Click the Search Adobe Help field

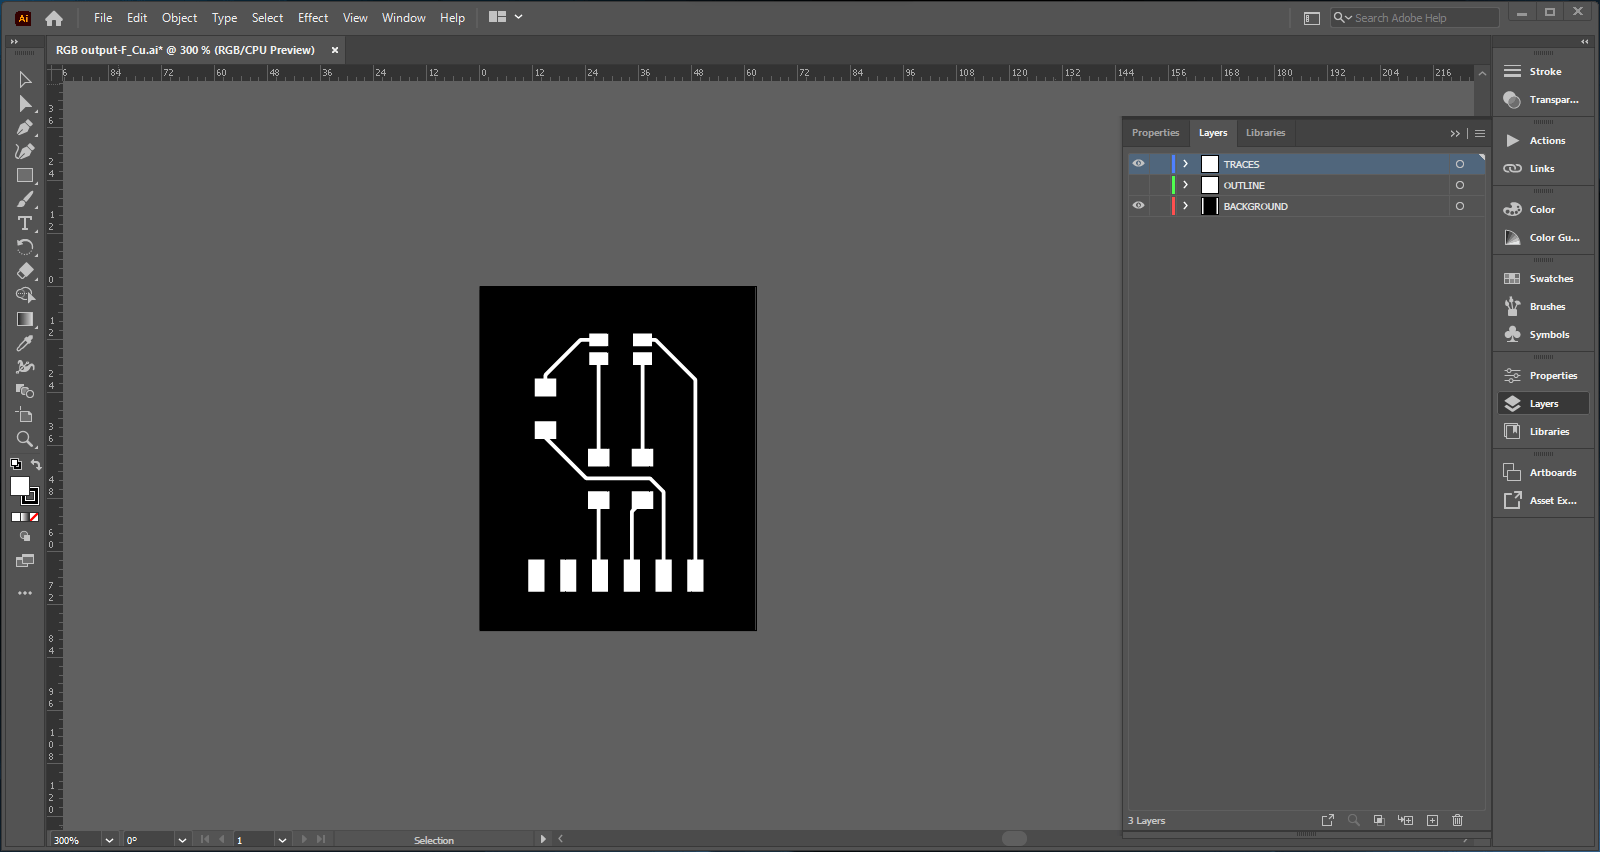[1414, 18]
